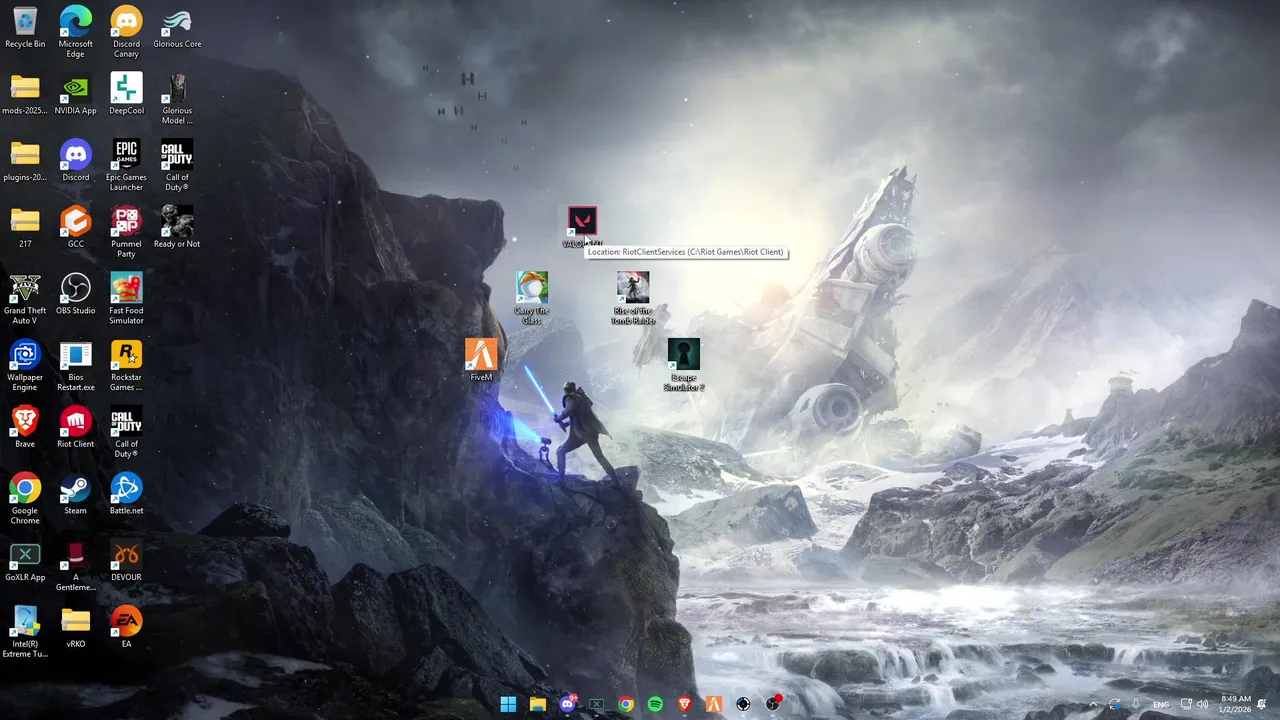Select the OBS Studio desktop shortcut
1280x720 pixels.
coord(76,294)
